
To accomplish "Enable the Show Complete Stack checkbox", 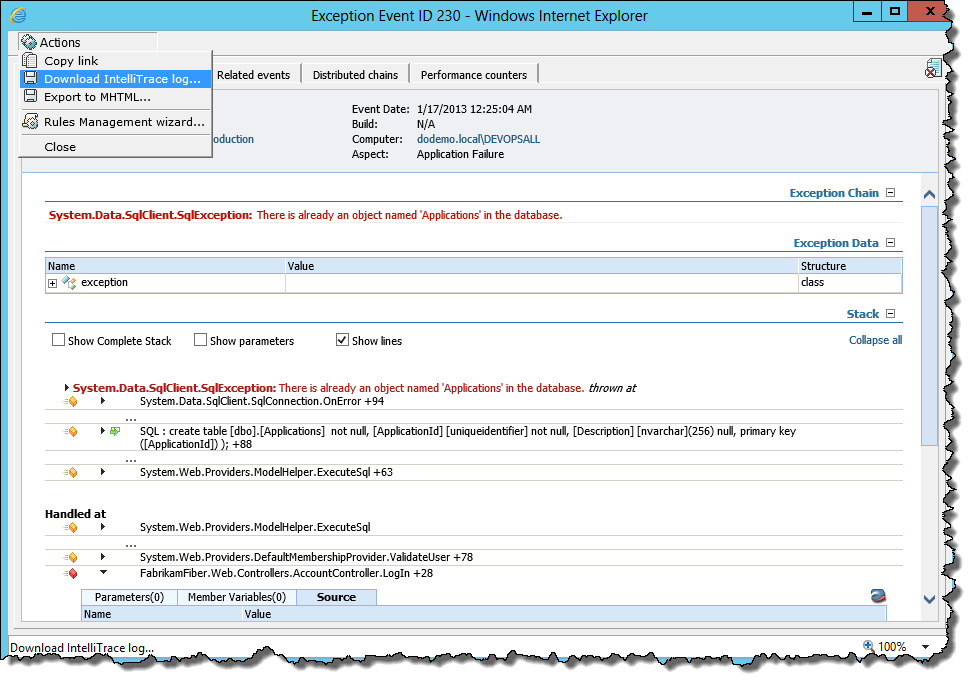I will (58, 340).
